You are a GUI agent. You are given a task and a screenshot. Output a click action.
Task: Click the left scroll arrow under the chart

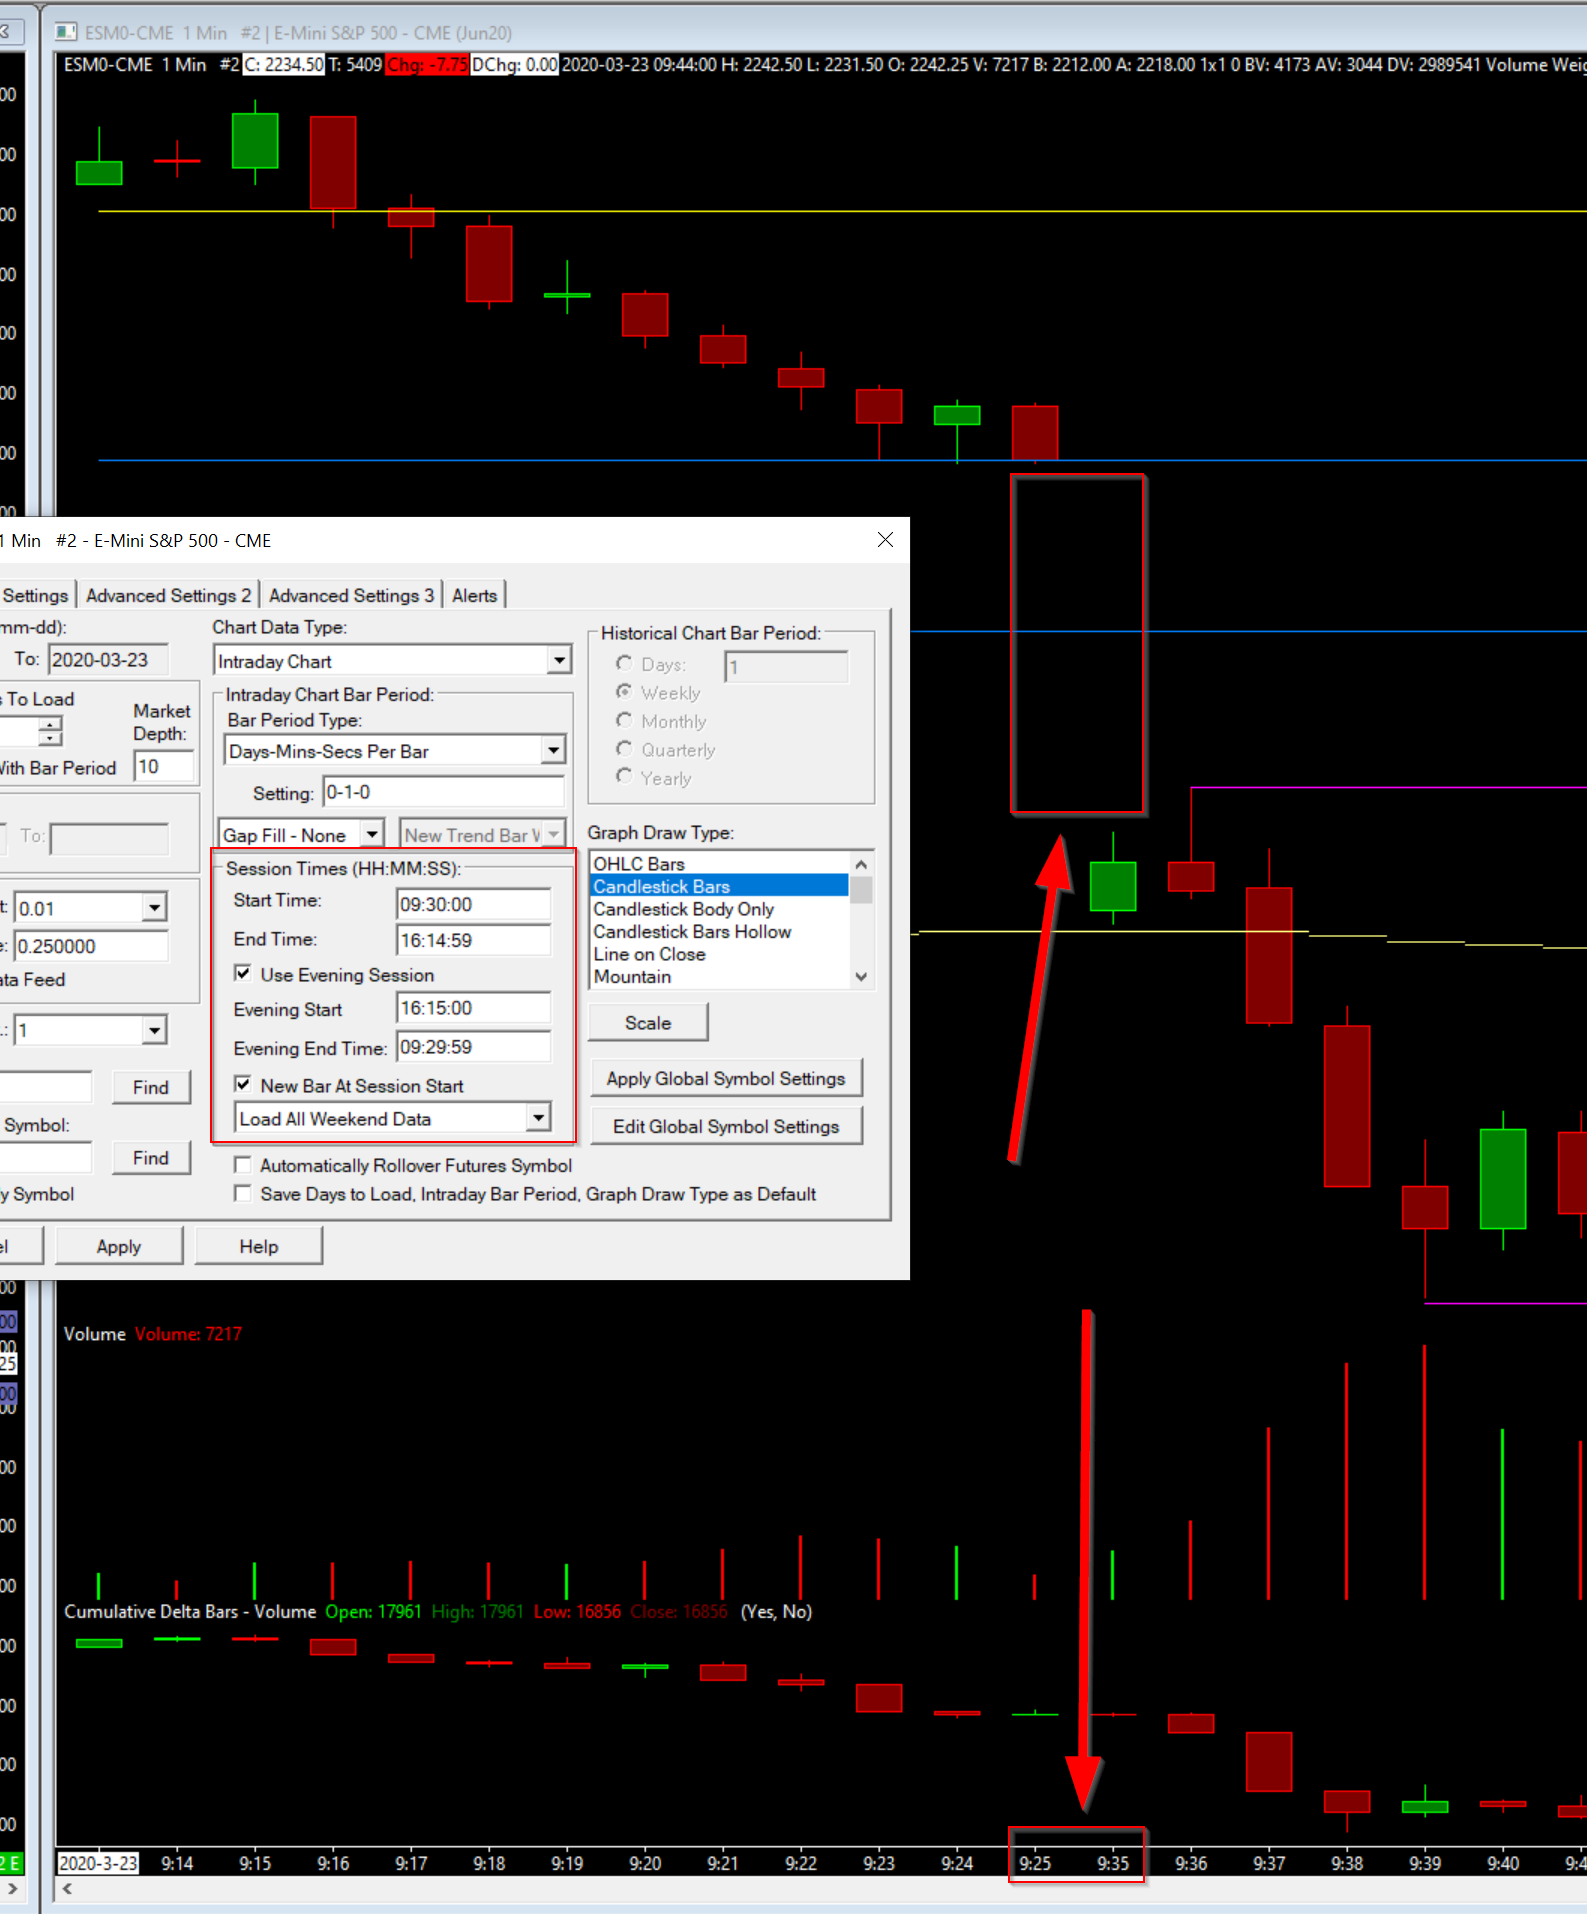[67, 1888]
